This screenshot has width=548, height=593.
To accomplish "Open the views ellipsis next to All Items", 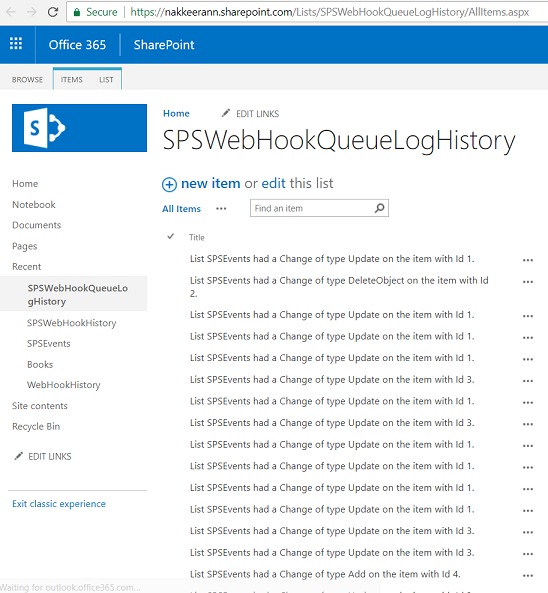I will (x=221, y=209).
